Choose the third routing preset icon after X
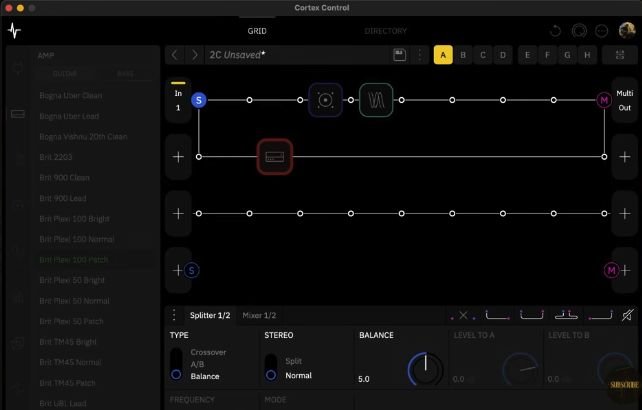 [x=566, y=315]
